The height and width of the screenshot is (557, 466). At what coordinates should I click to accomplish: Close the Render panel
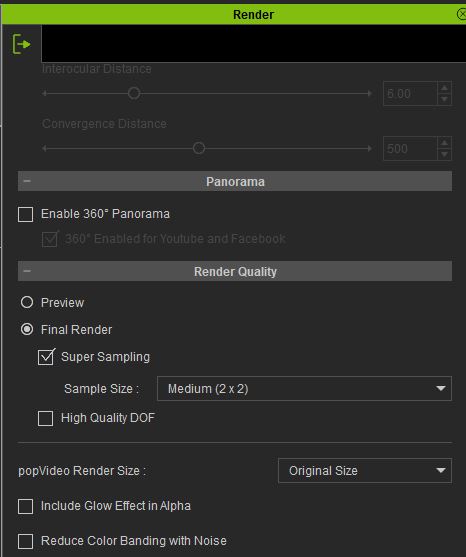click(461, 14)
